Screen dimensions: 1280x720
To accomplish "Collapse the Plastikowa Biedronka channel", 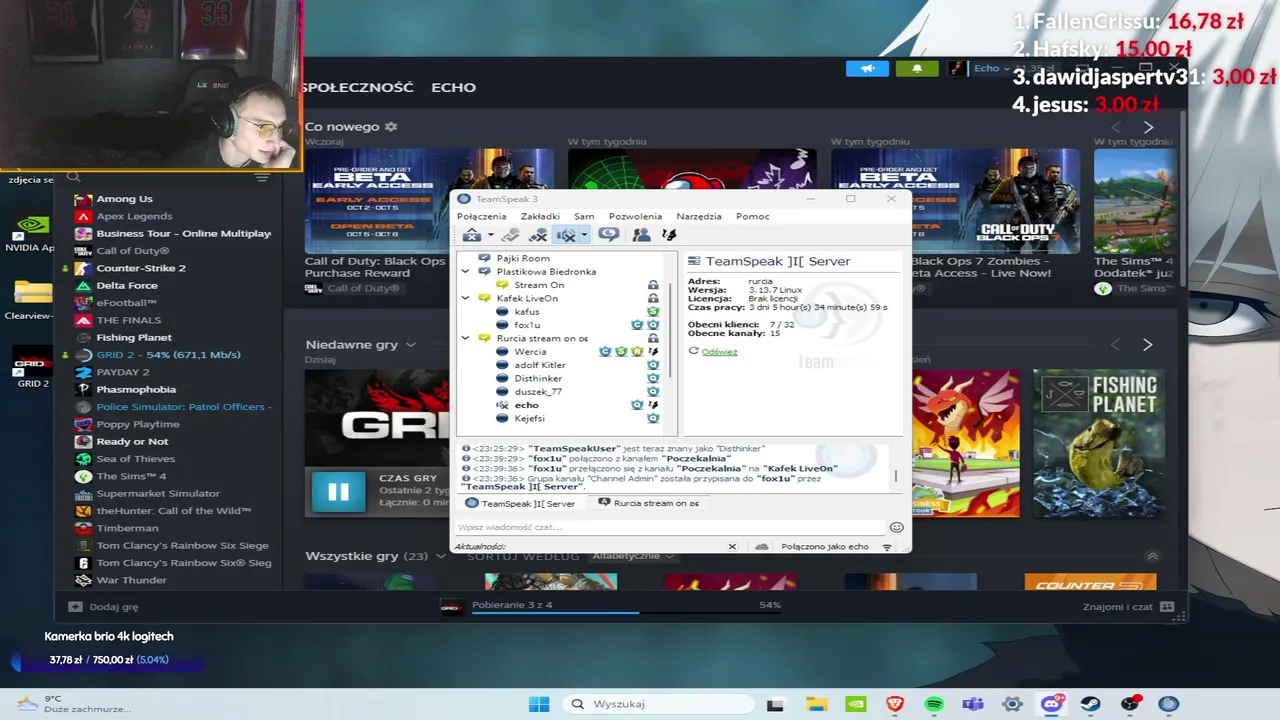I will coord(466,271).
